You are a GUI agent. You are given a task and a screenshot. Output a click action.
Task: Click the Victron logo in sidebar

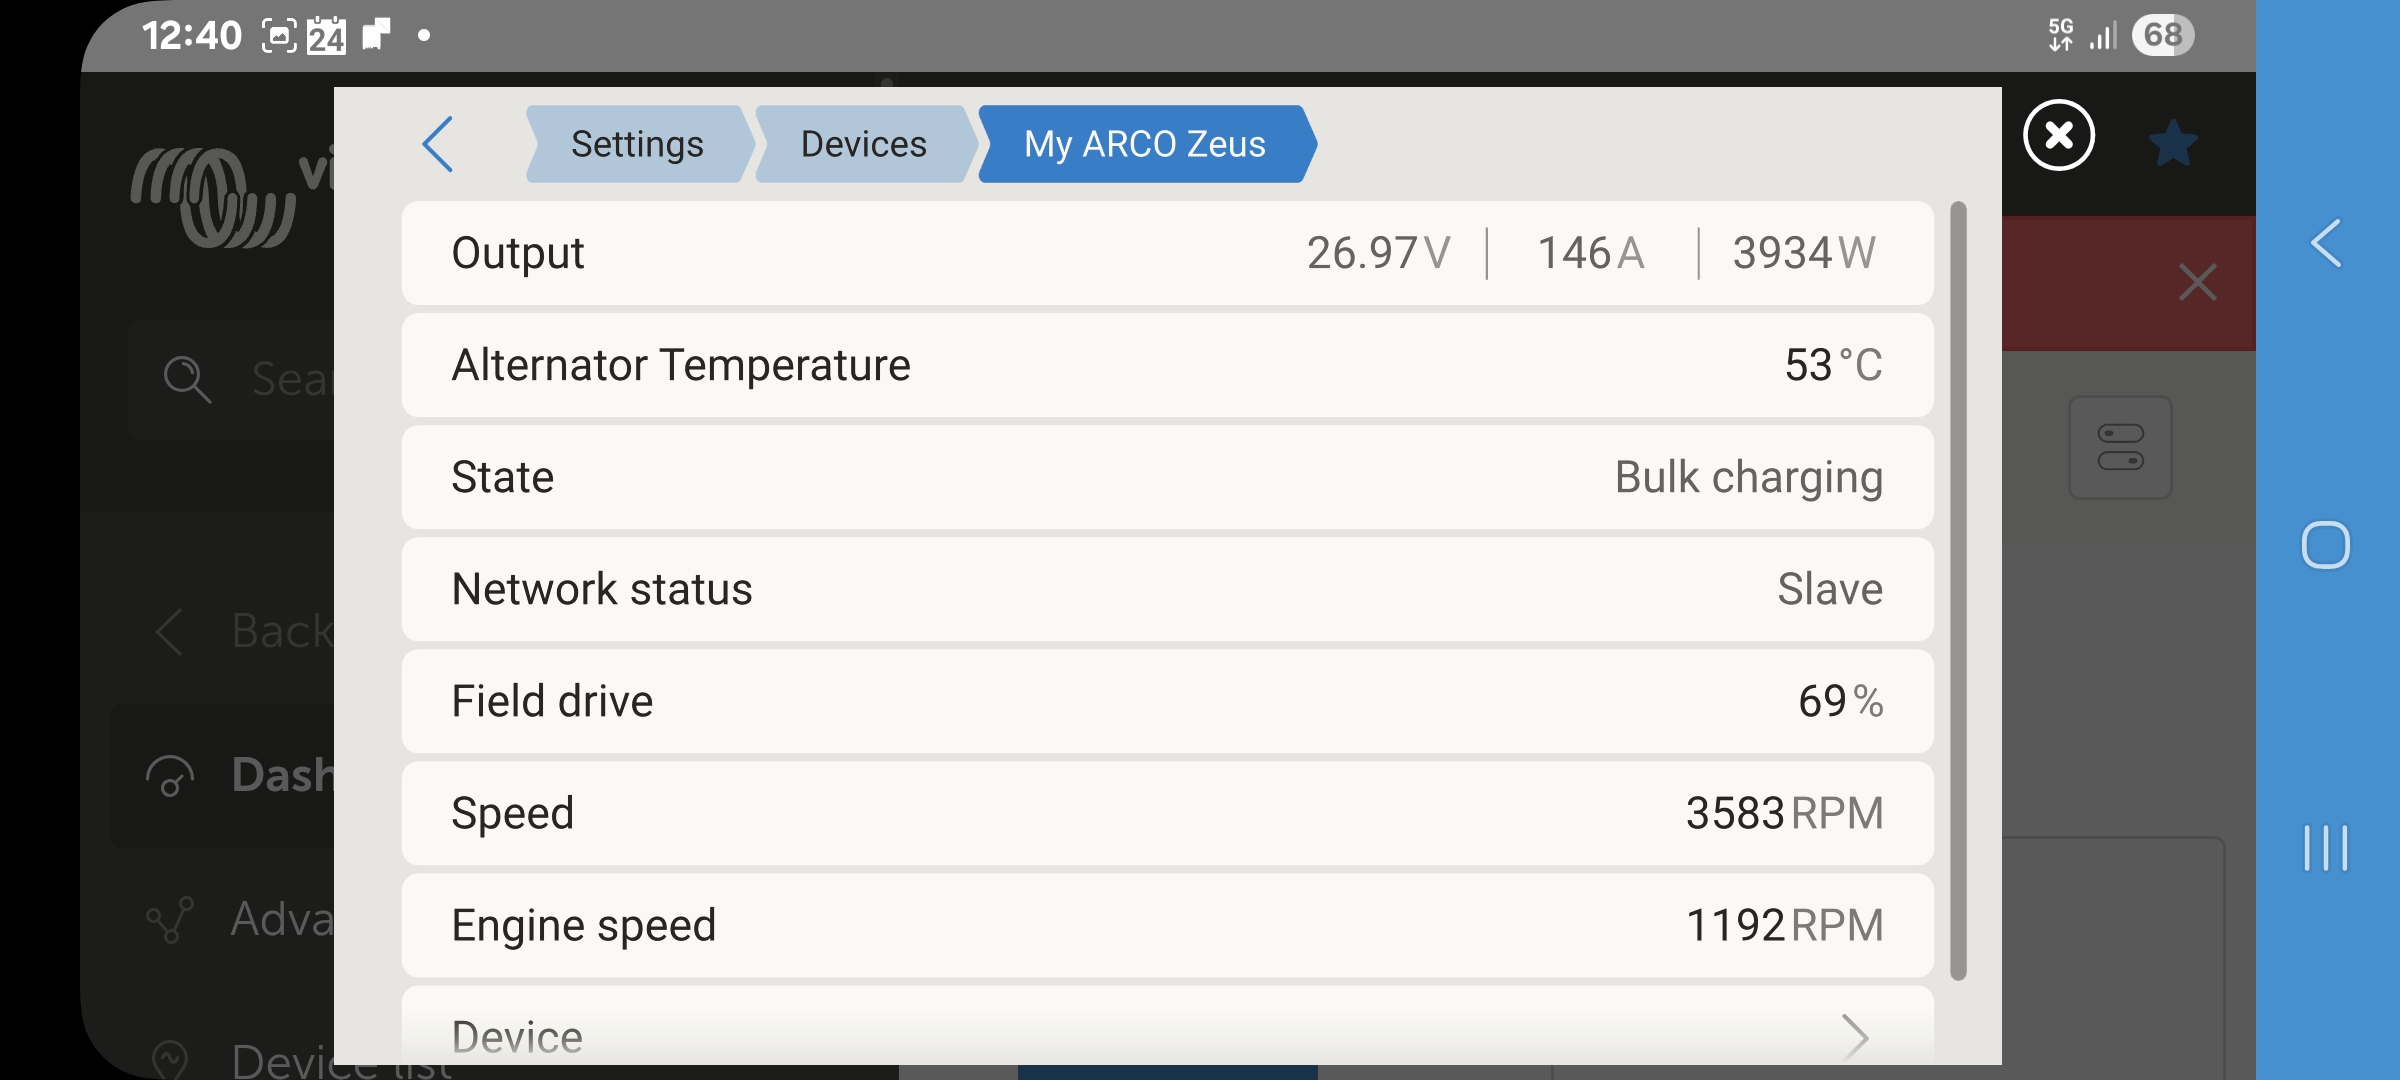coord(214,197)
